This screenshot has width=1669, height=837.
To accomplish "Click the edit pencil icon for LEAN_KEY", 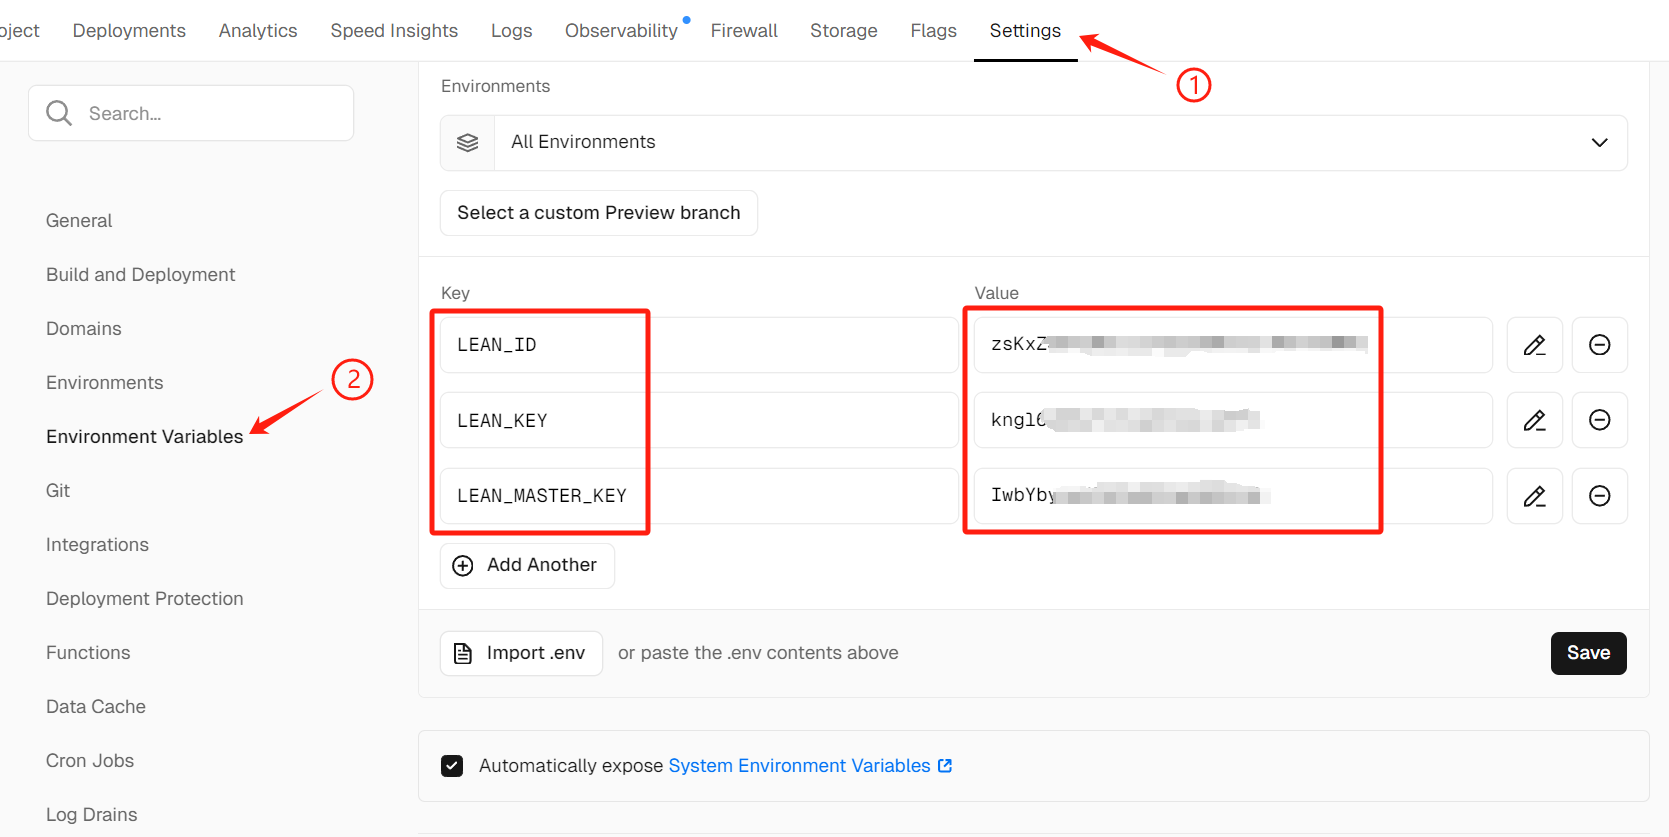I will pos(1534,420).
